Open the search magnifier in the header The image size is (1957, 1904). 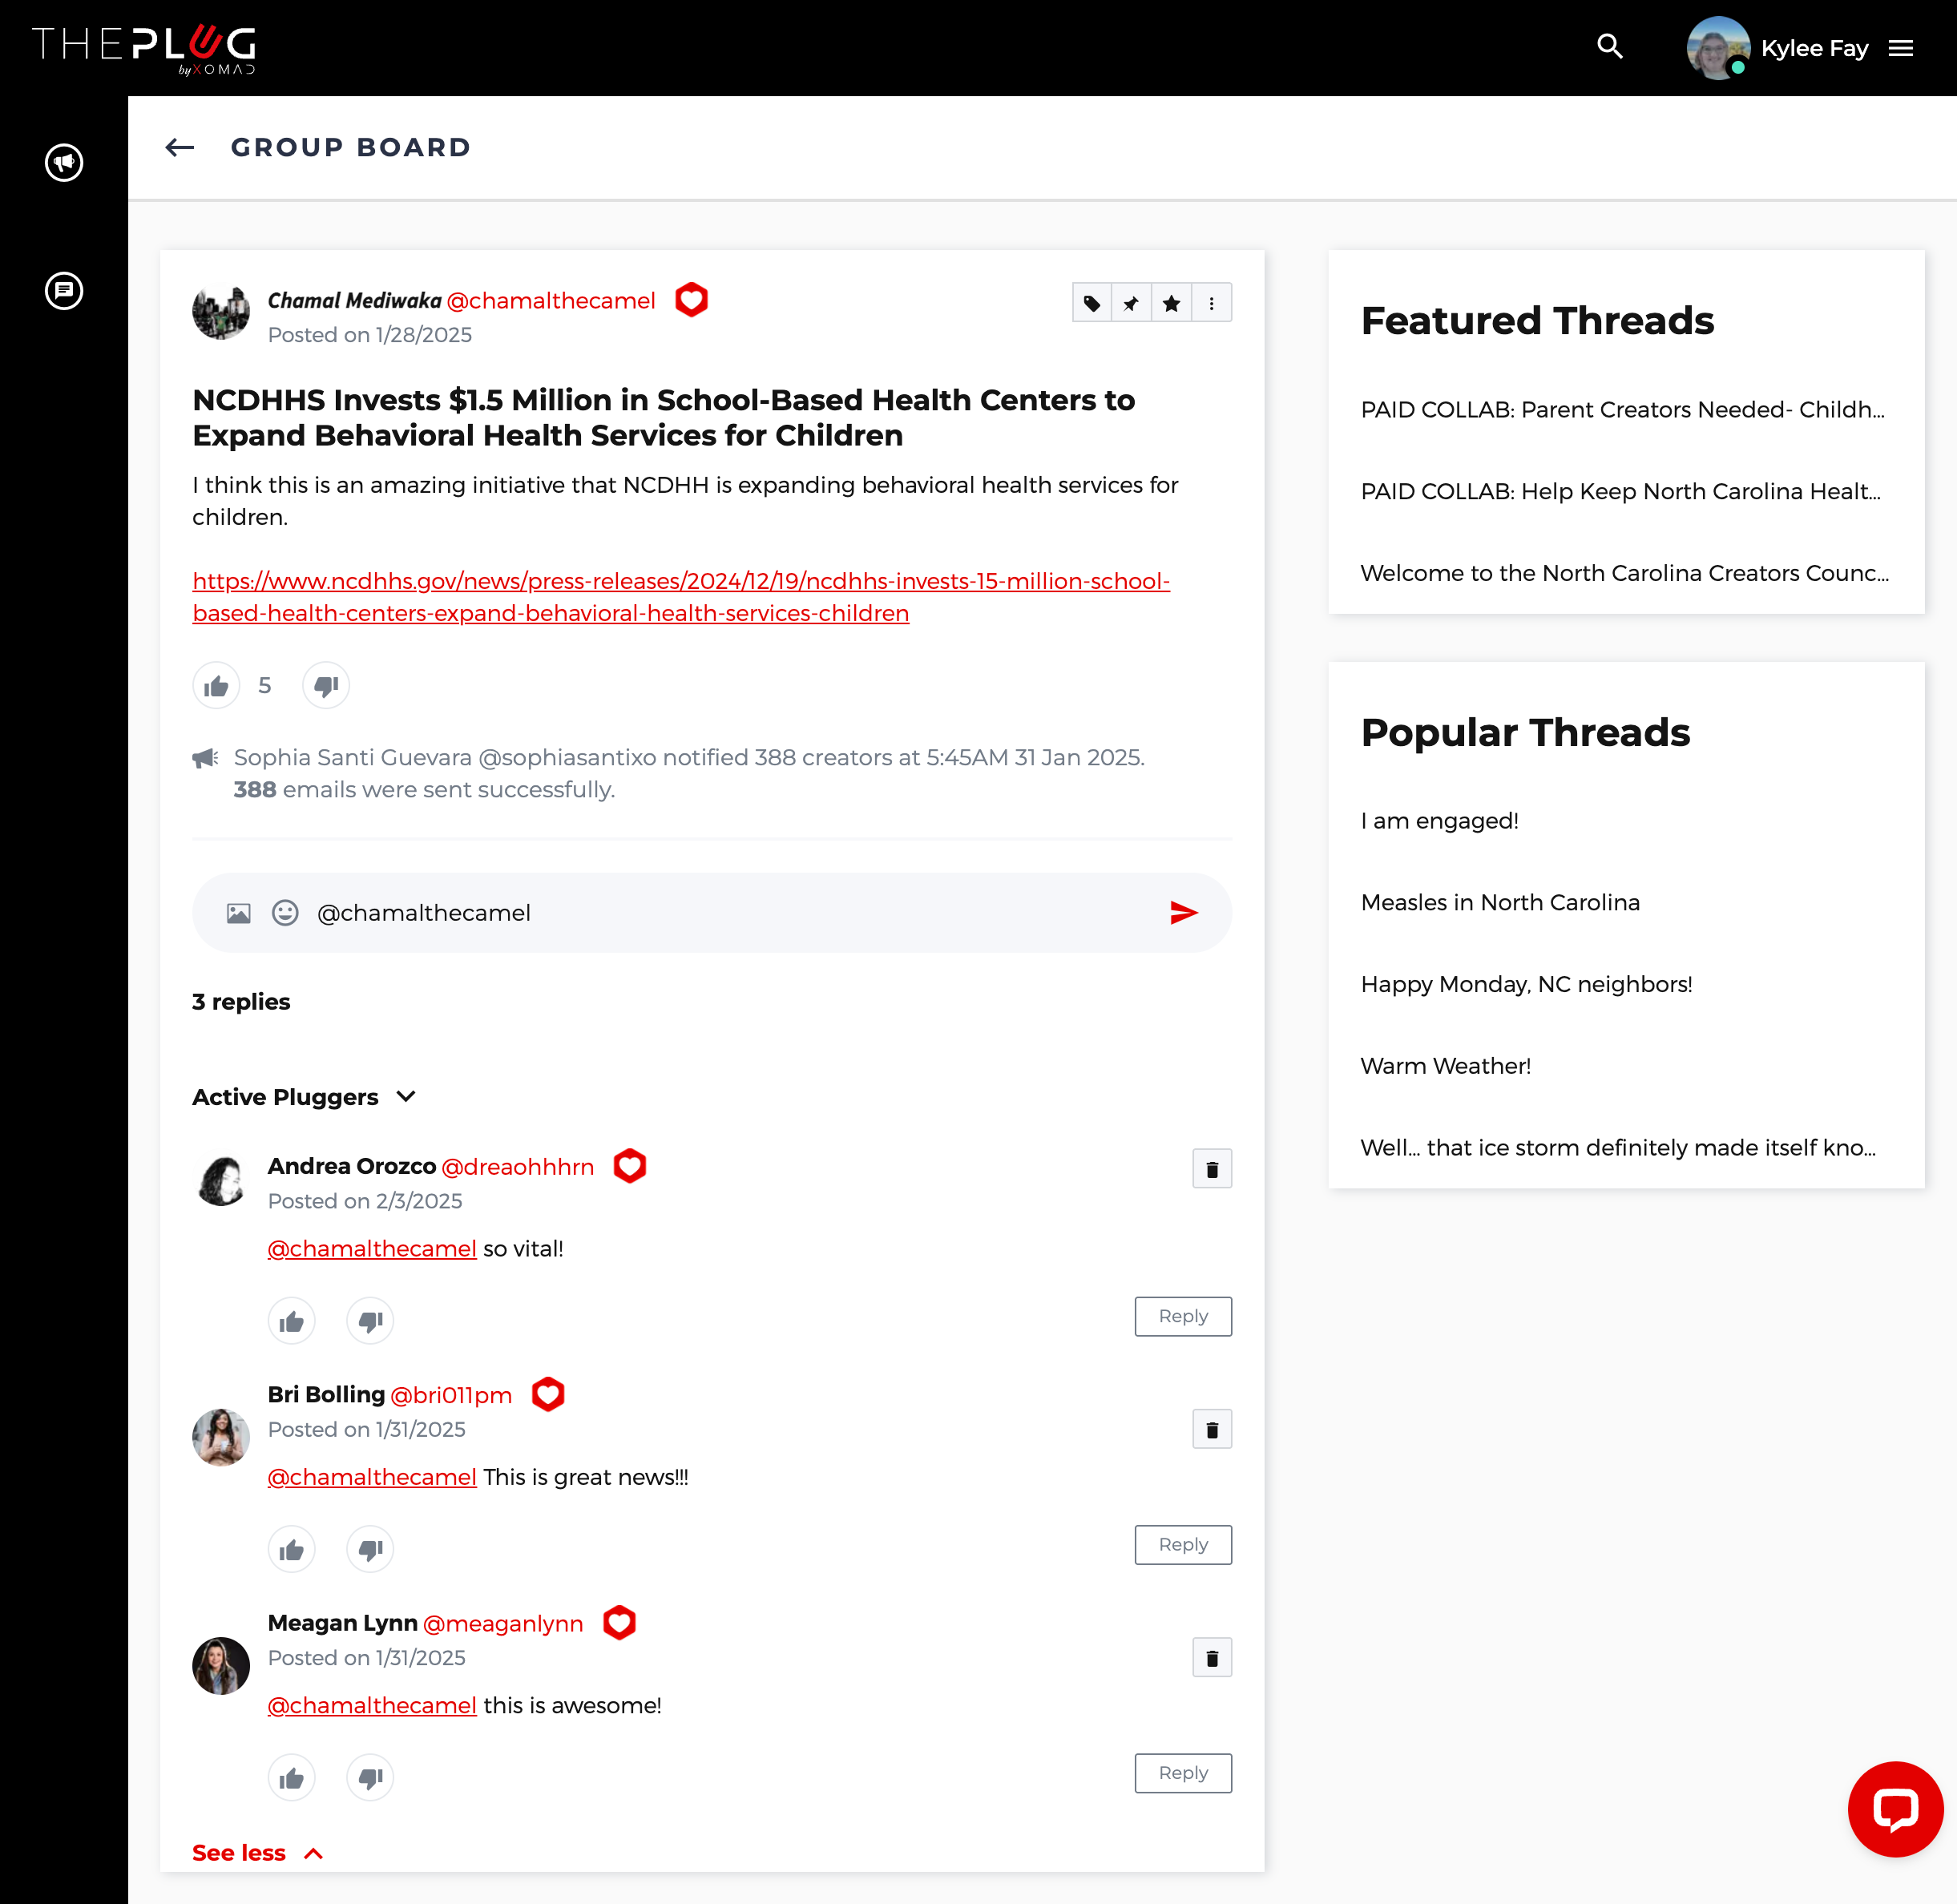[1609, 47]
